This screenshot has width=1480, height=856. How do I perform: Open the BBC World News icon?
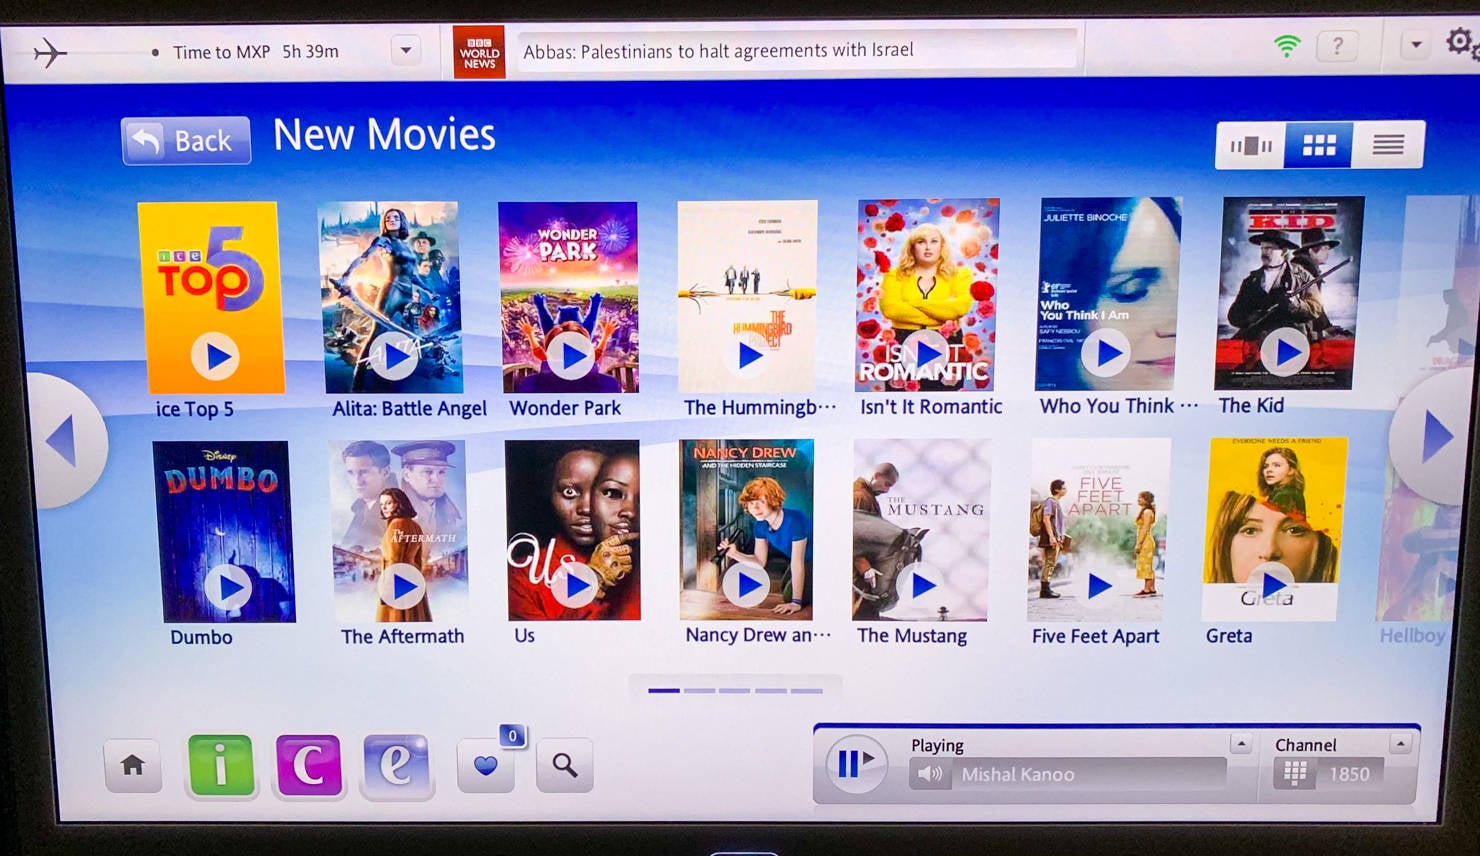[x=479, y=53]
